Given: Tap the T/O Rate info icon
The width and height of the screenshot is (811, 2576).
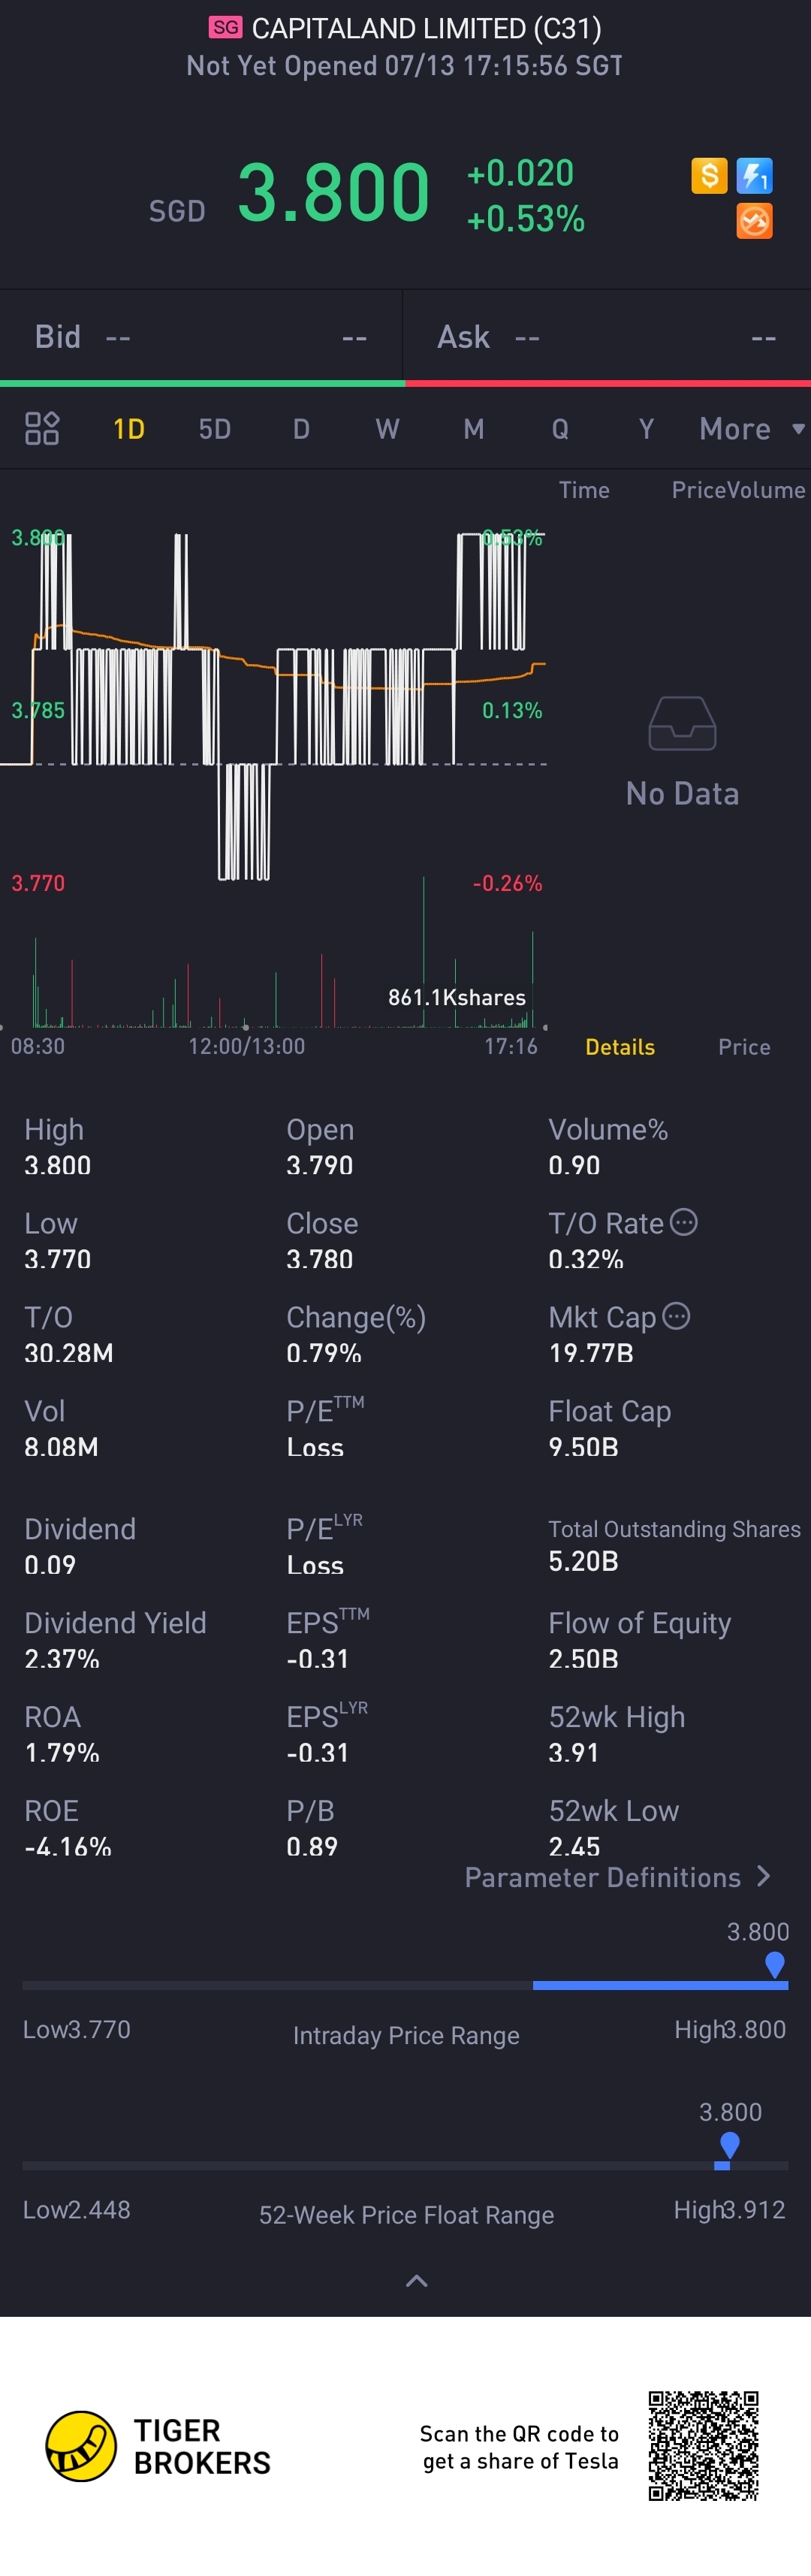Looking at the screenshot, I should tap(684, 1222).
